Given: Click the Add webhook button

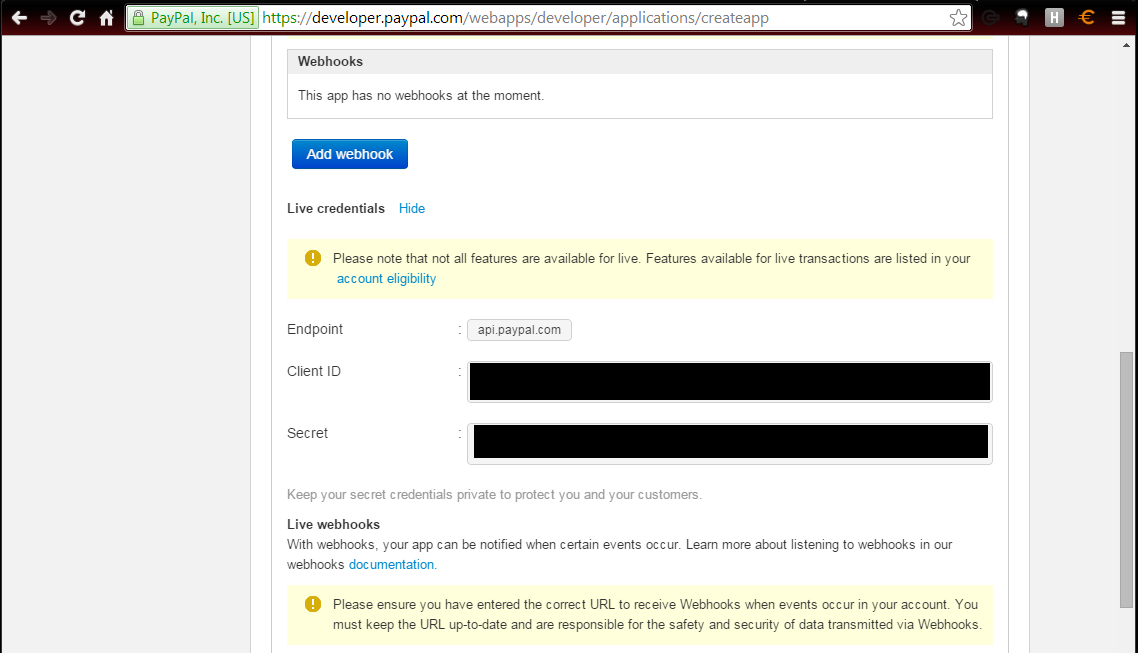Looking at the screenshot, I should (x=350, y=154).
